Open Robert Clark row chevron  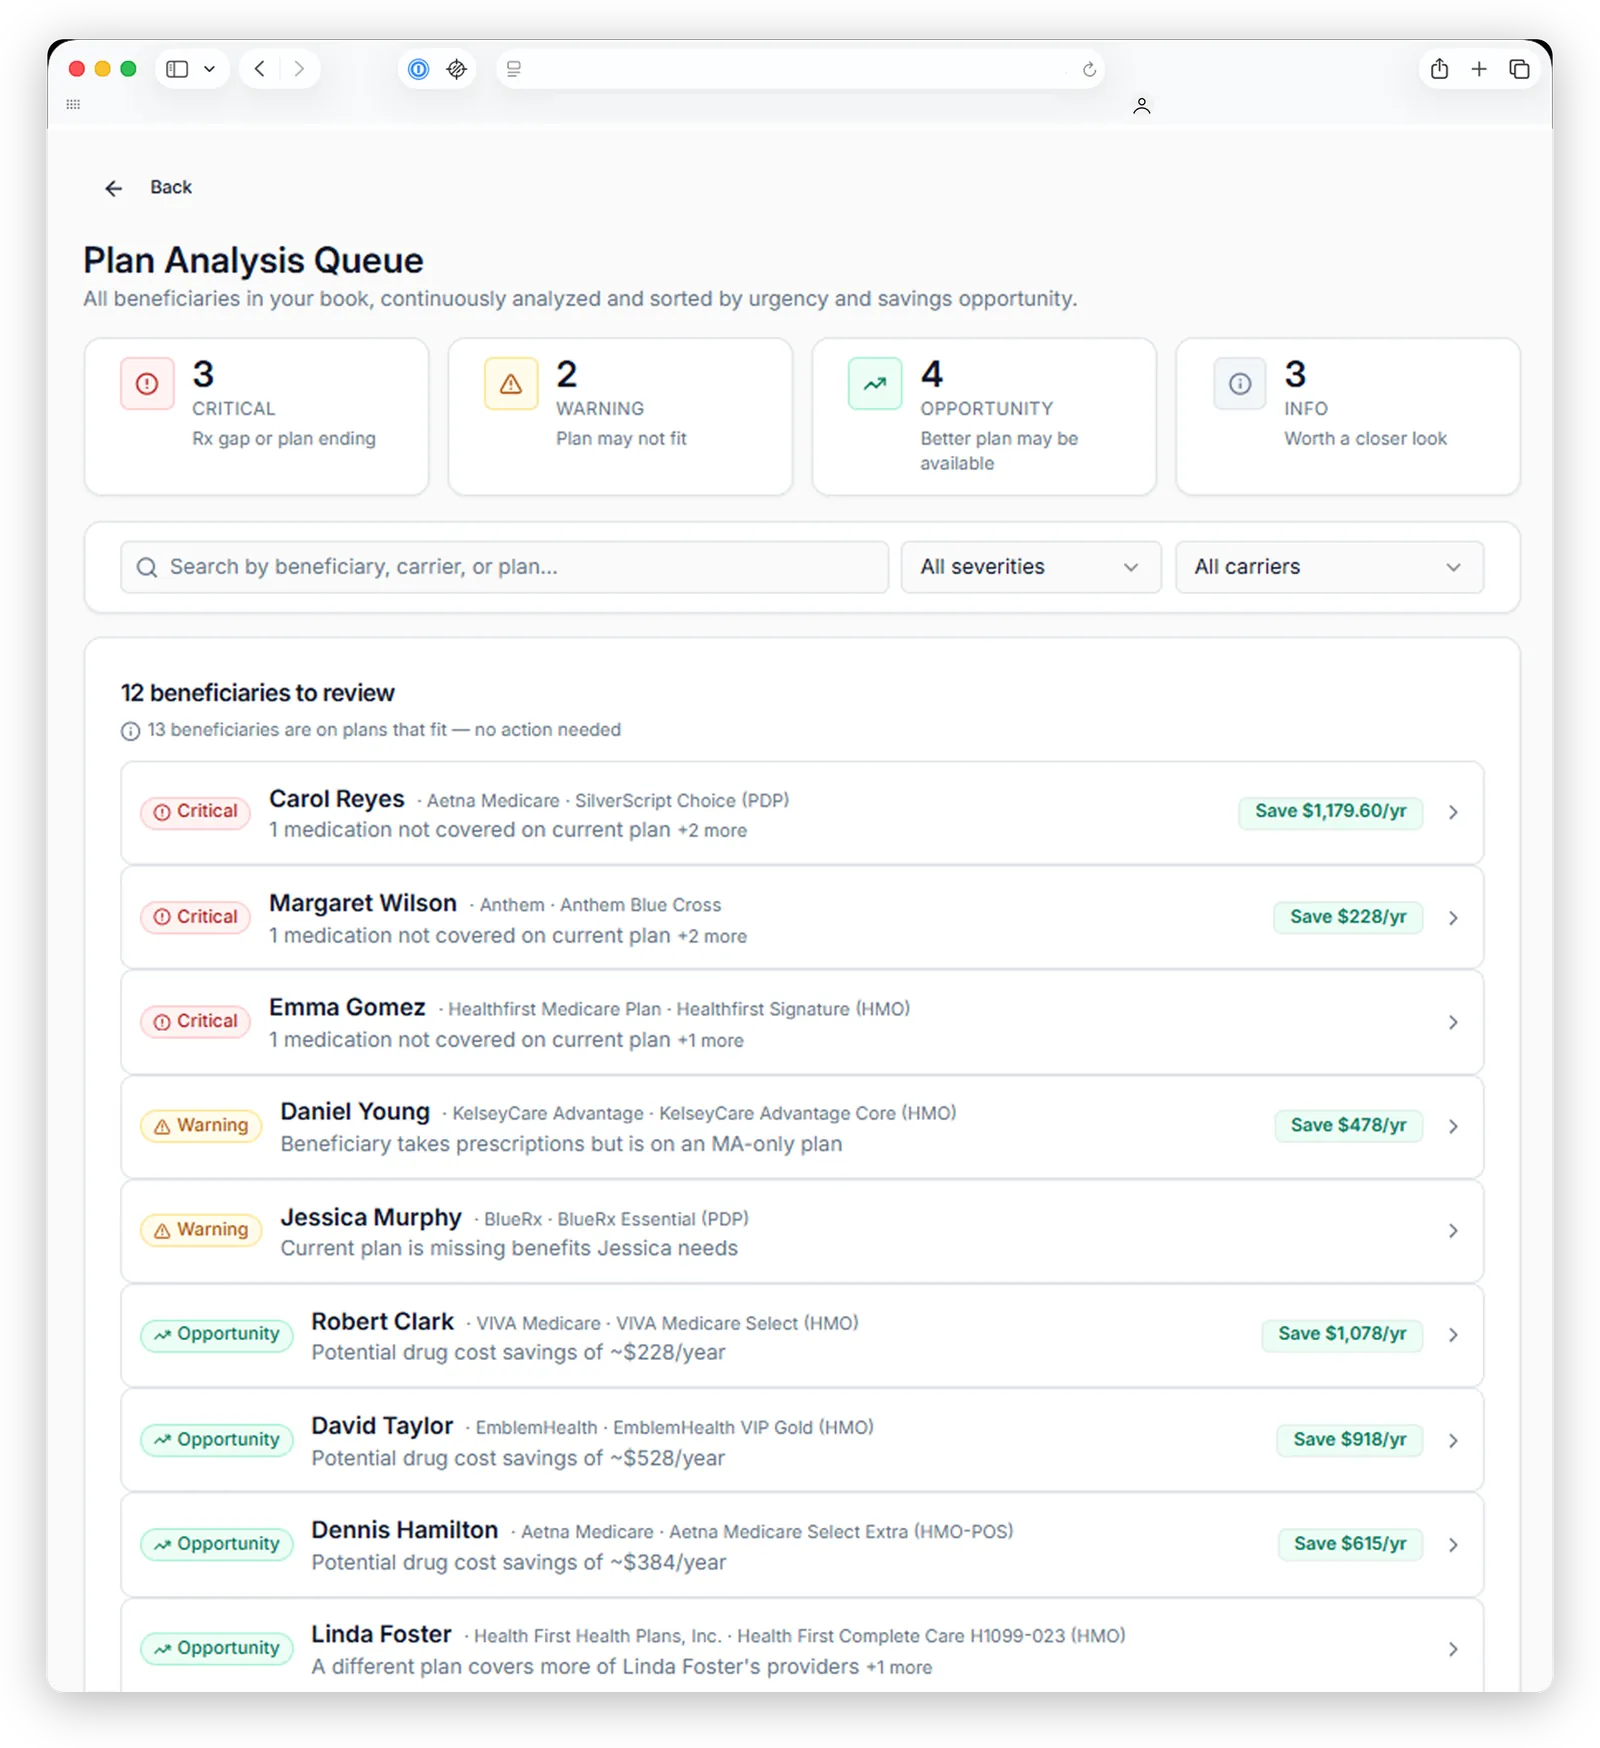coord(1453,1335)
